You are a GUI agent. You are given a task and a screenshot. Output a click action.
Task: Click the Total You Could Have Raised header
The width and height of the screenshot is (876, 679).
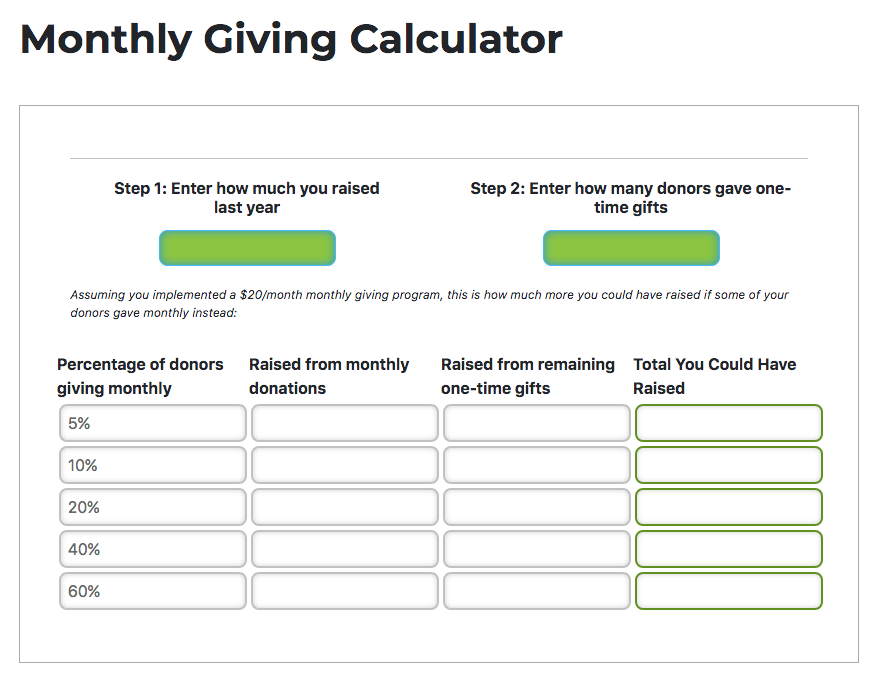tap(715, 376)
